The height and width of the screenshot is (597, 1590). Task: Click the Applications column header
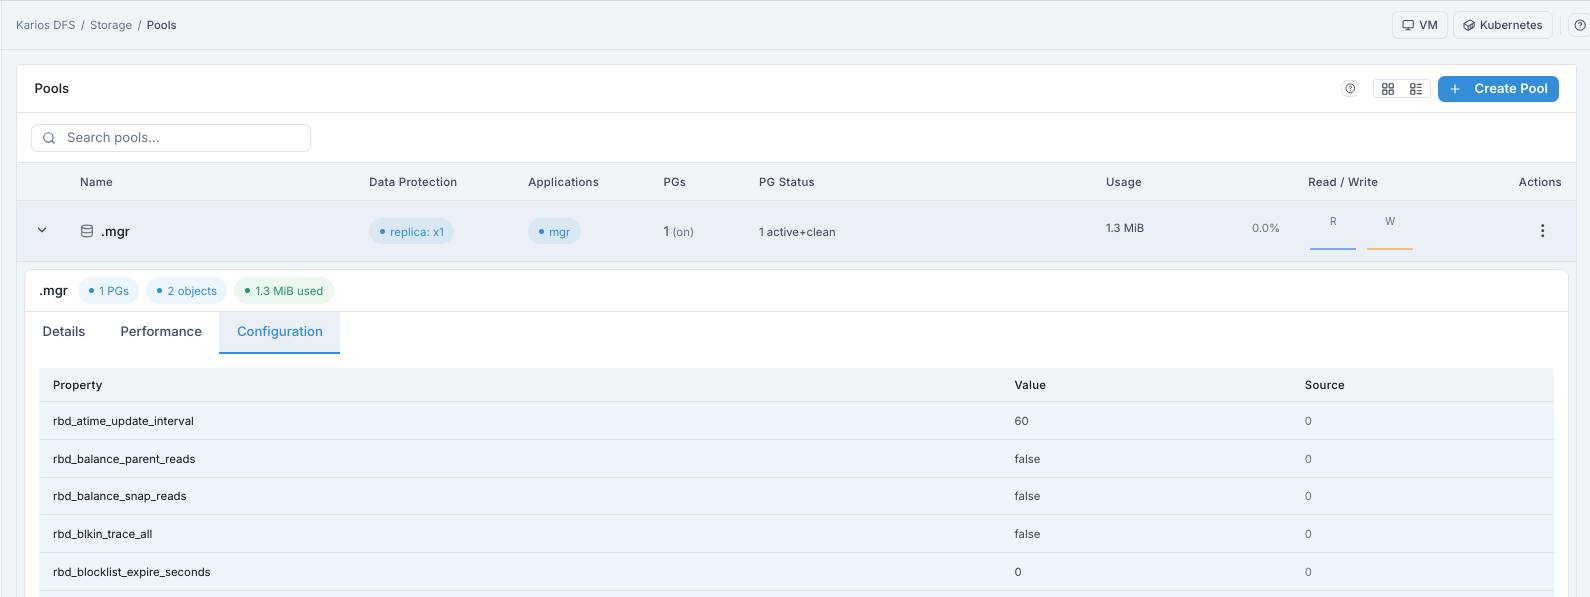[563, 182]
